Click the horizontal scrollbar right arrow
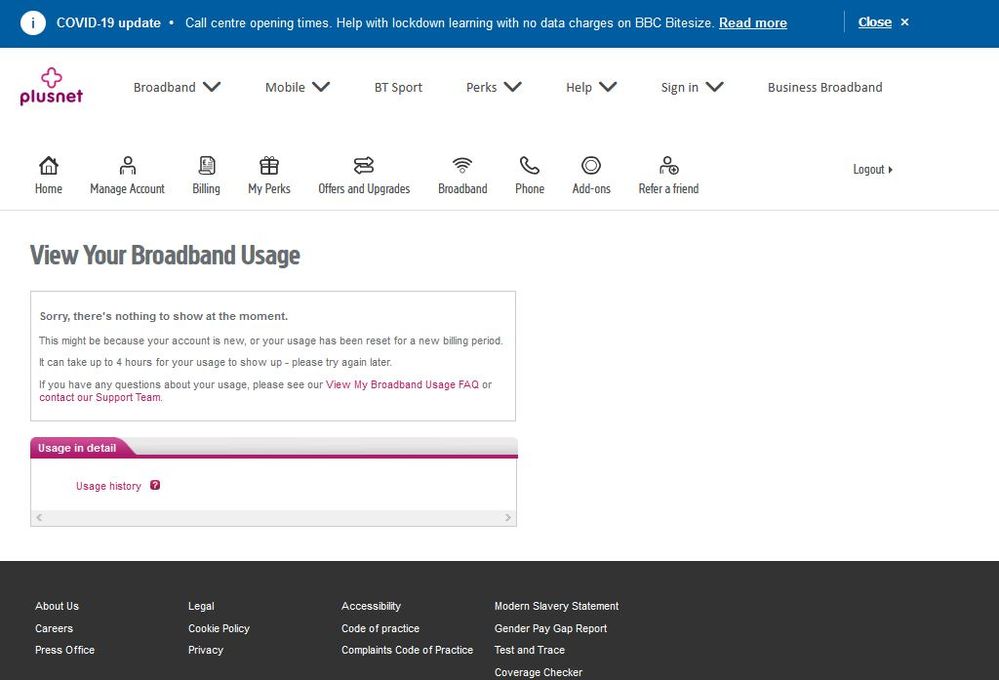Image resolution: width=999 pixels, height=680 pixels. [x=508, y=518]
